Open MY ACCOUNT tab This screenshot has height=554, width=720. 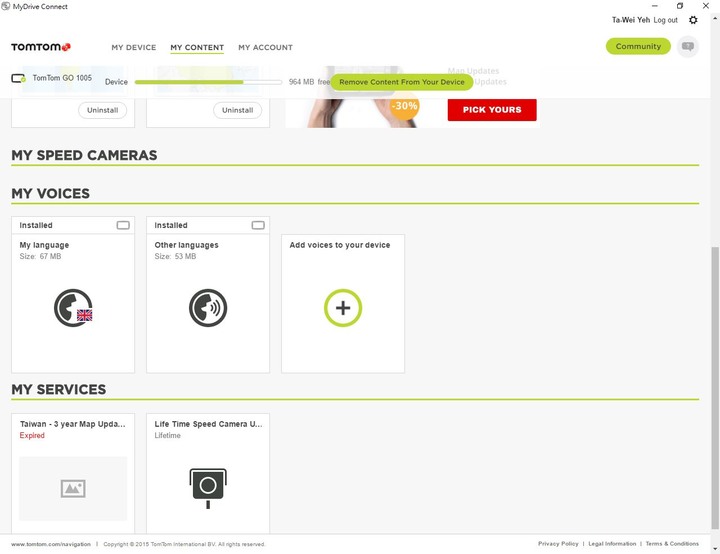click(x=265, y=47)
